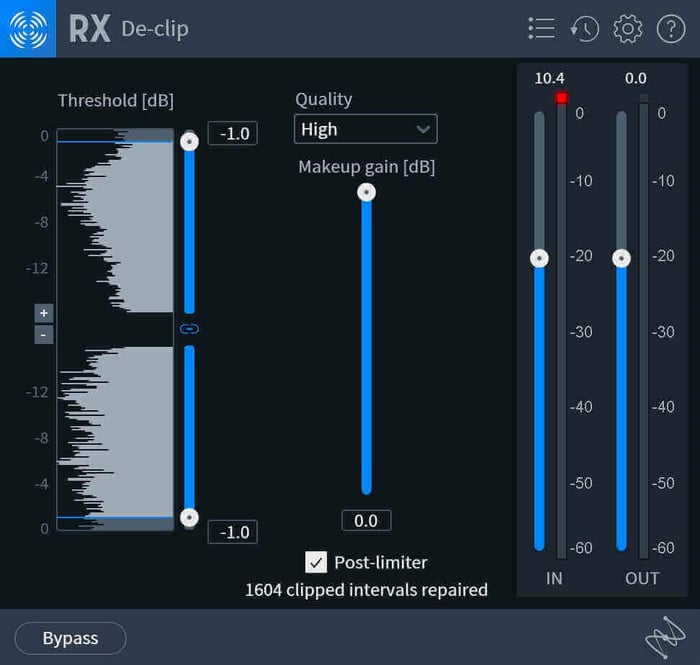Screen dimensions: 700x665
Task: Click the output peak readout 0.0
Action: (x=636, y=79)
